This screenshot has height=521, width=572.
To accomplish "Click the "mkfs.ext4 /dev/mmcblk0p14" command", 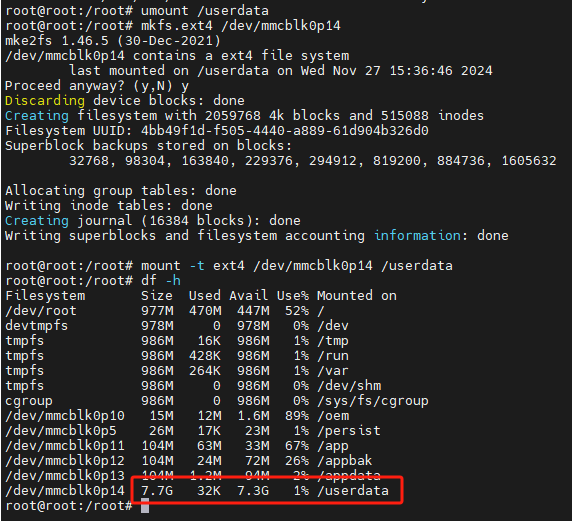I will pos(241,26).
